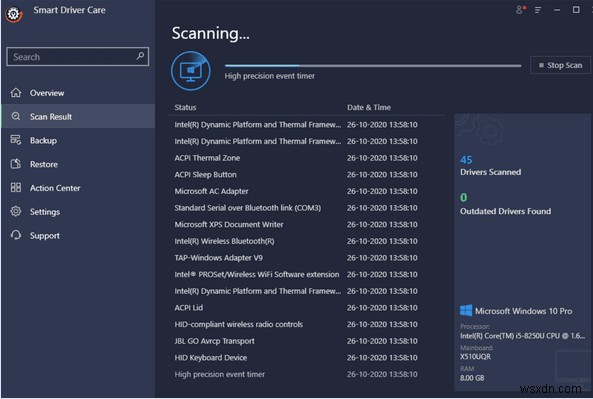Click the 8.00 GB RAM value
Screen dimensions: 593x399
pos(472,377)
